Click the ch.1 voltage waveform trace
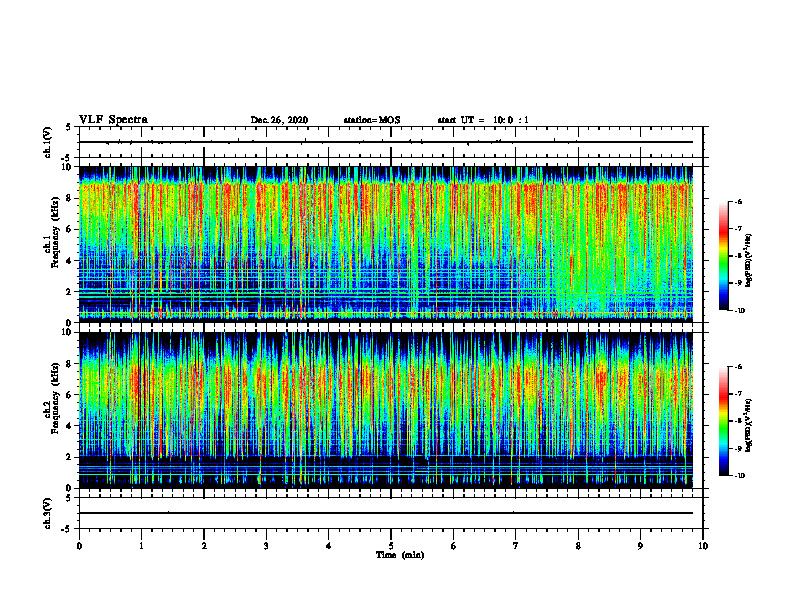The height and width of the screenshot is (612, 792). (x=386, y=142)
